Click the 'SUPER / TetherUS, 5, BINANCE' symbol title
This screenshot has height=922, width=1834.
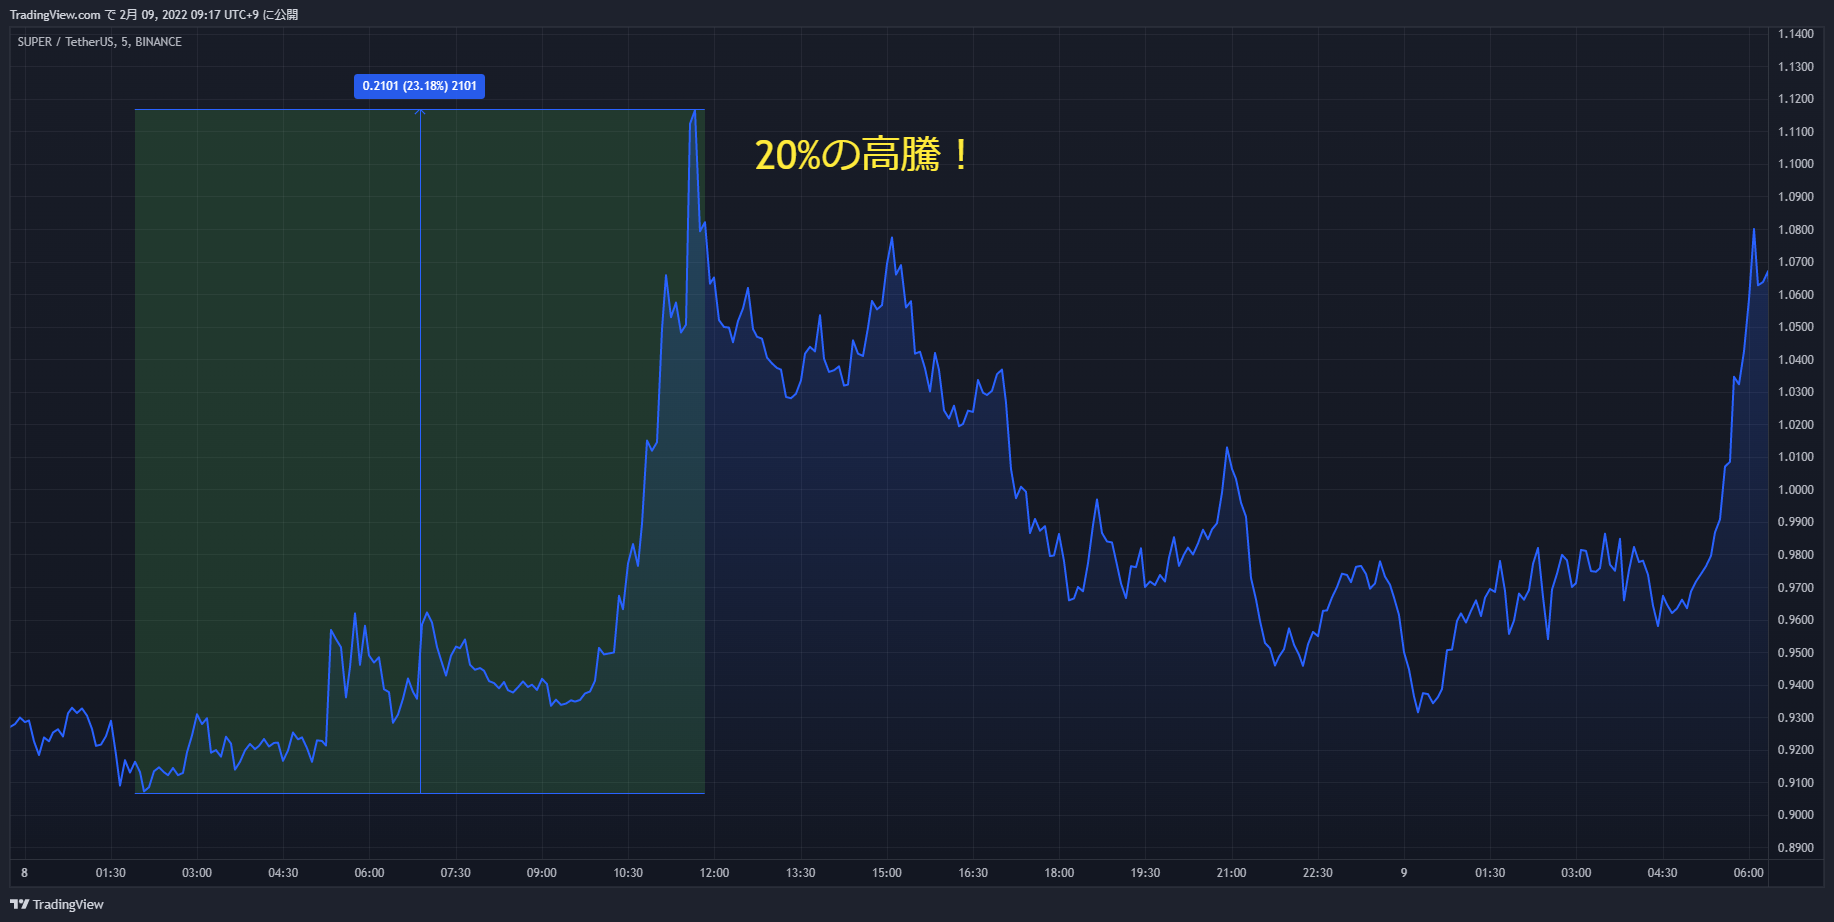tap(100, 42)
